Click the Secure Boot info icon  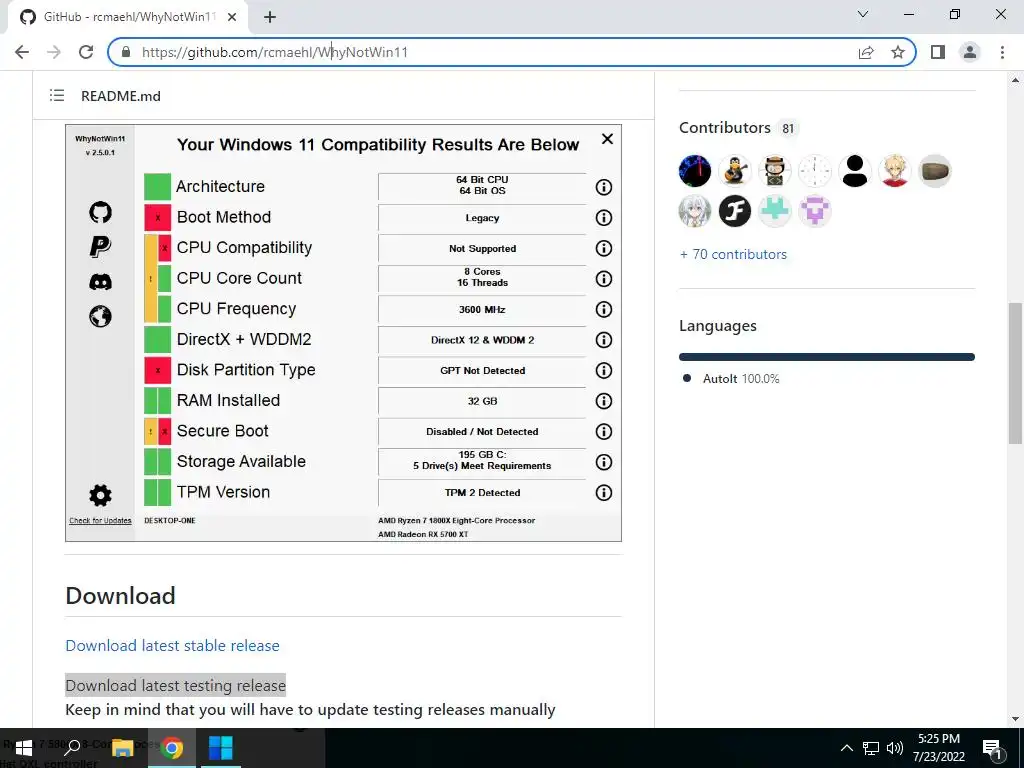(603, 431)
